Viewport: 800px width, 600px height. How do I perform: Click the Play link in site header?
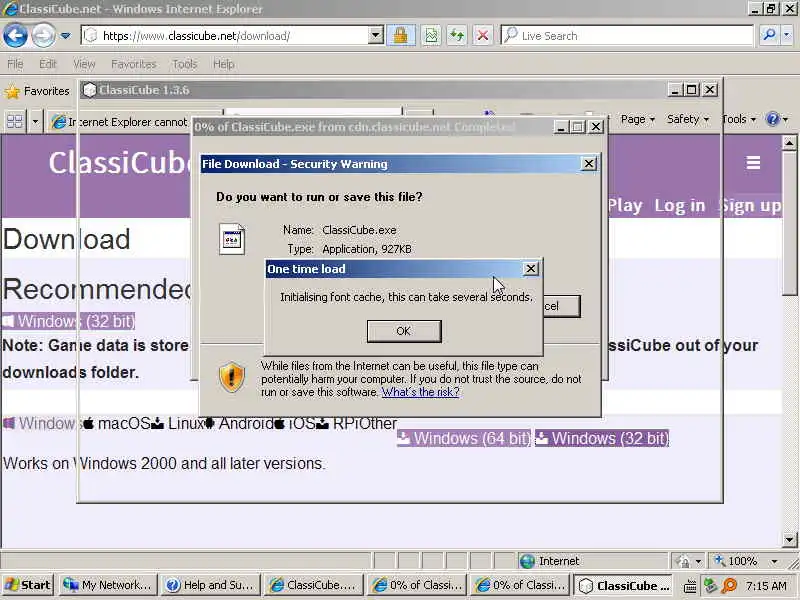(624, 206)
